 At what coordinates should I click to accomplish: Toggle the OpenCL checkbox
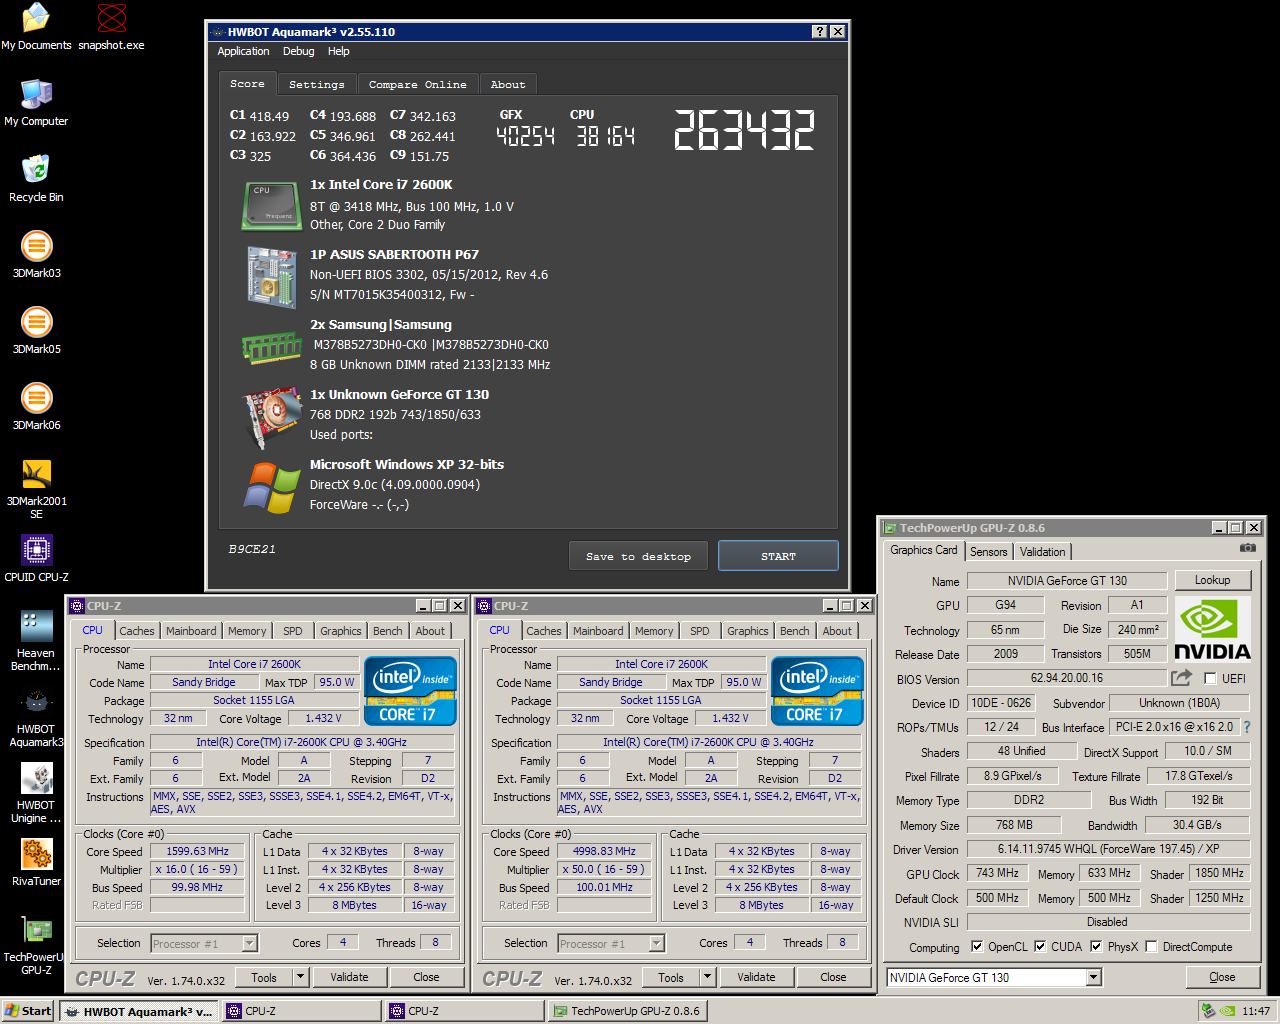(x=977, y=946)
